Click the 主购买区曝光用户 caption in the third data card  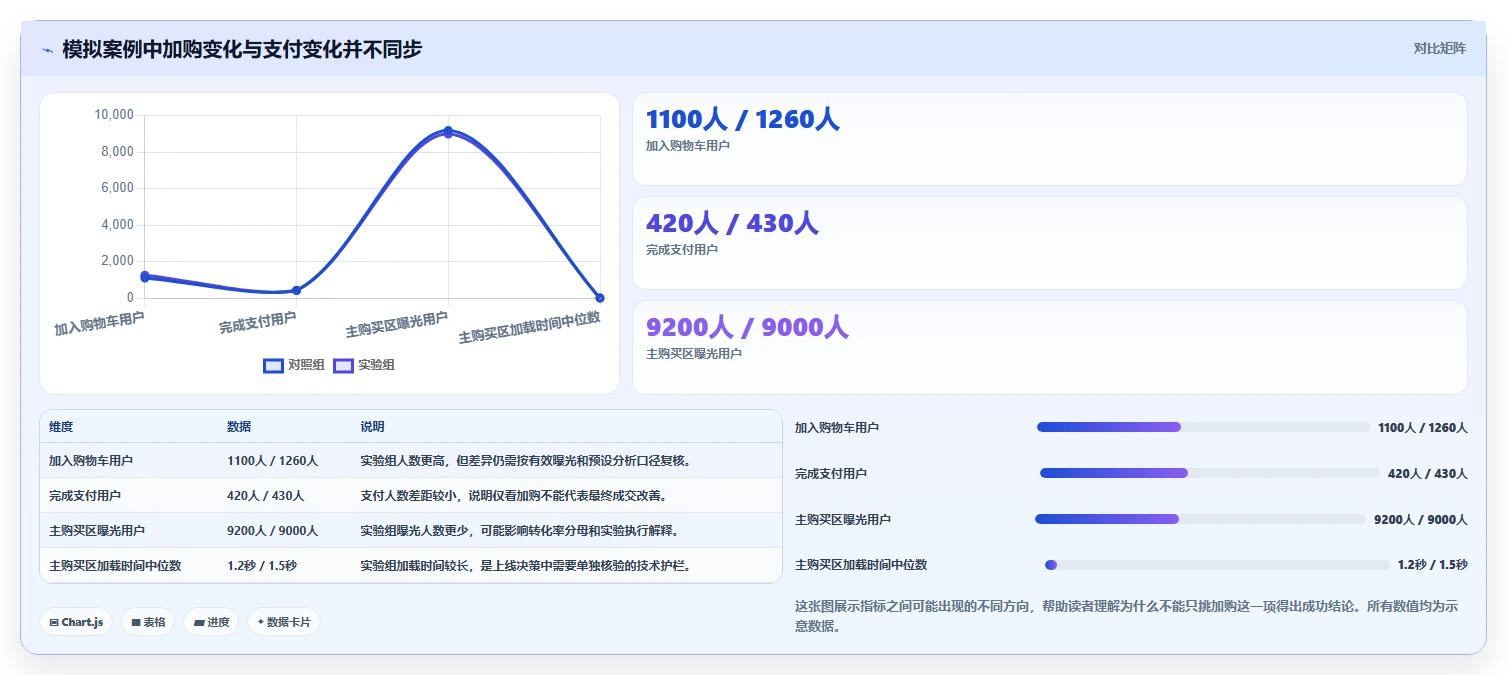[694, 354]
